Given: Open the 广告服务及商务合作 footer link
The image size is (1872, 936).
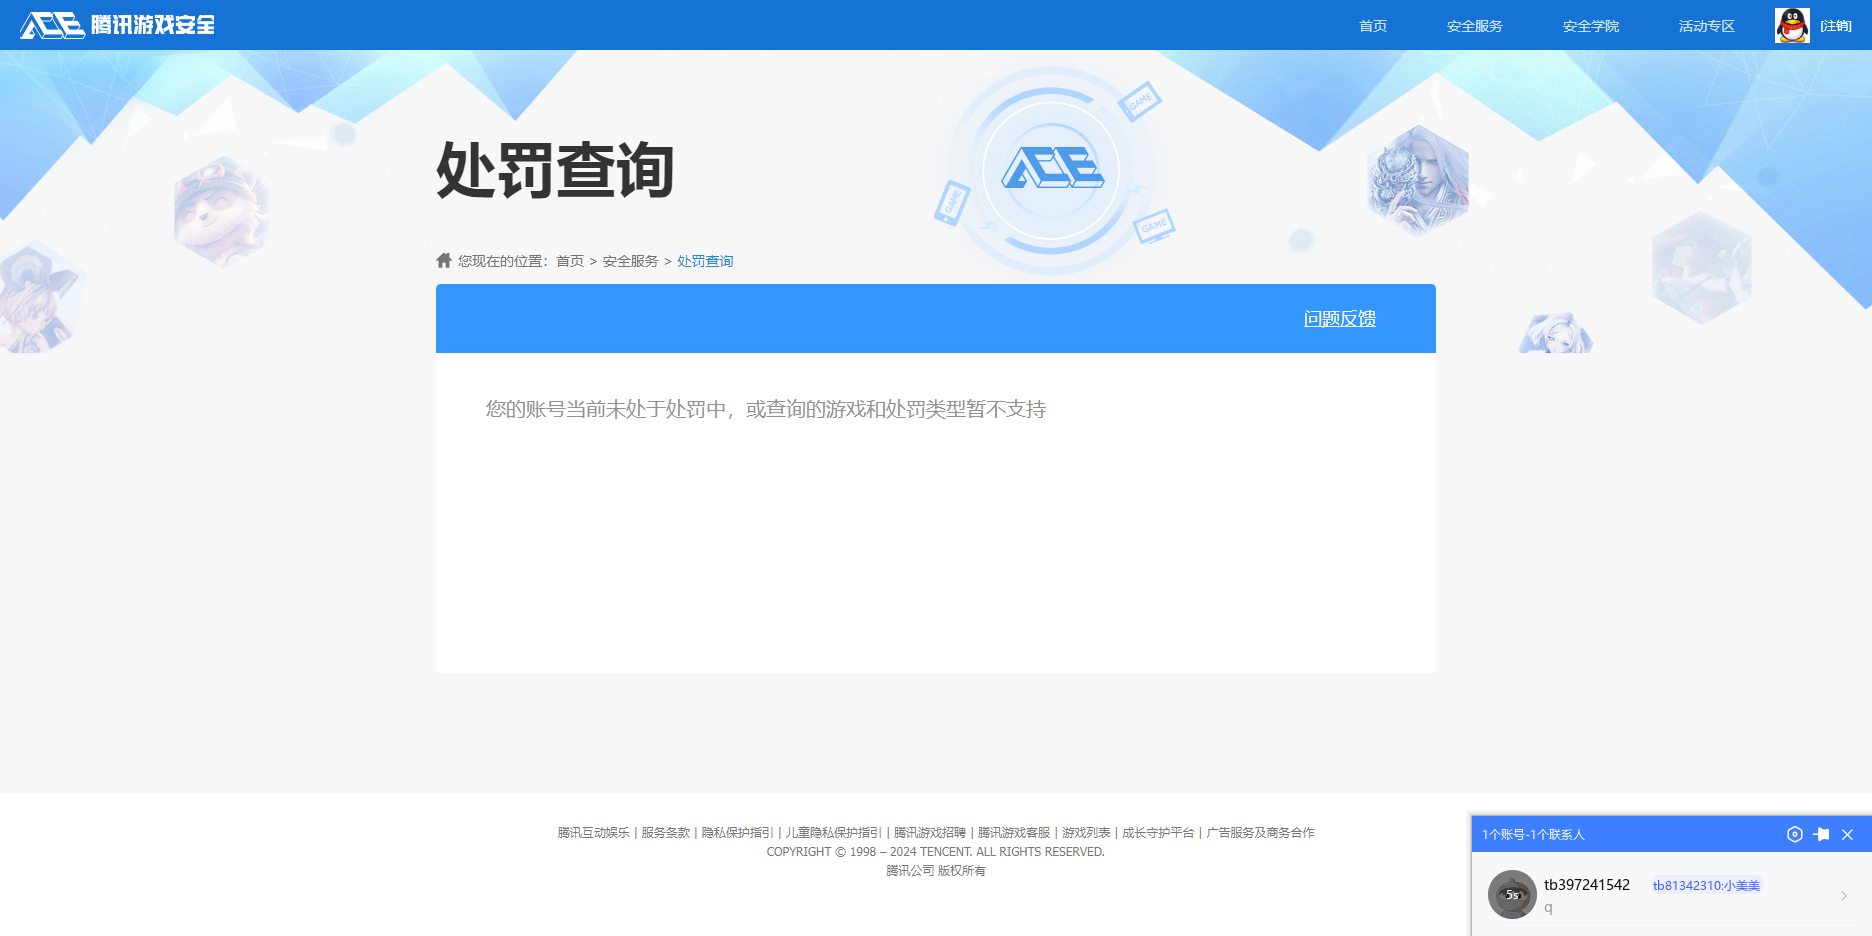Looking at the screenshot, I should click(x=1260, y=832).
